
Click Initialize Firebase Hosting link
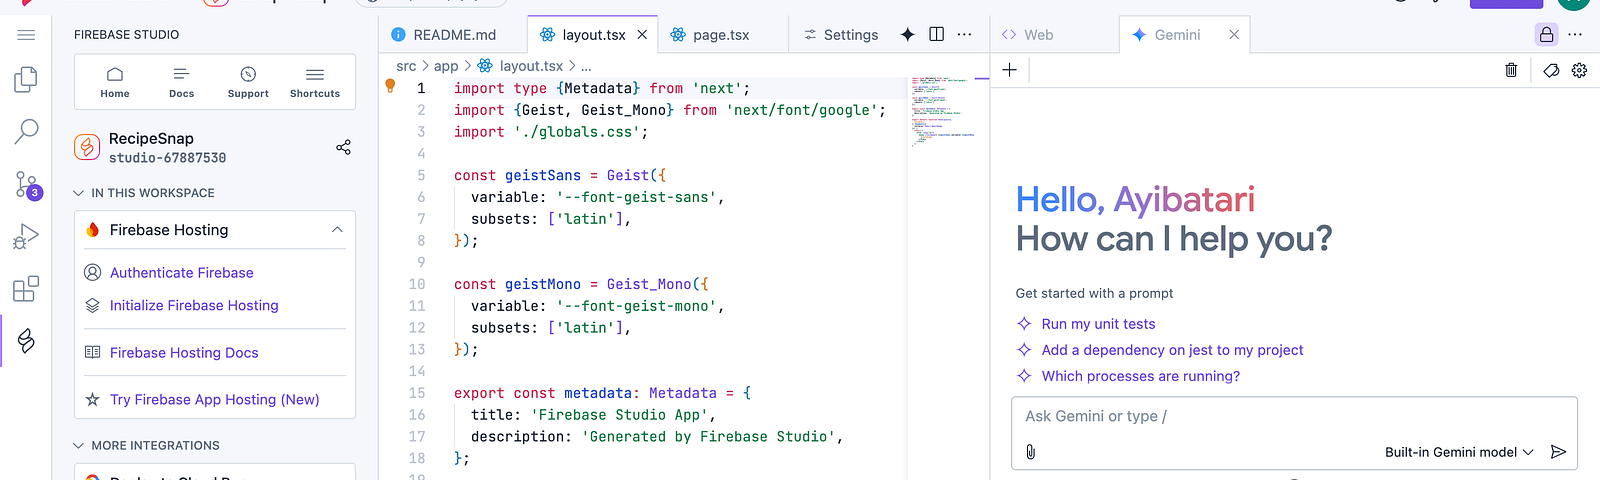(x=194, y=306)
